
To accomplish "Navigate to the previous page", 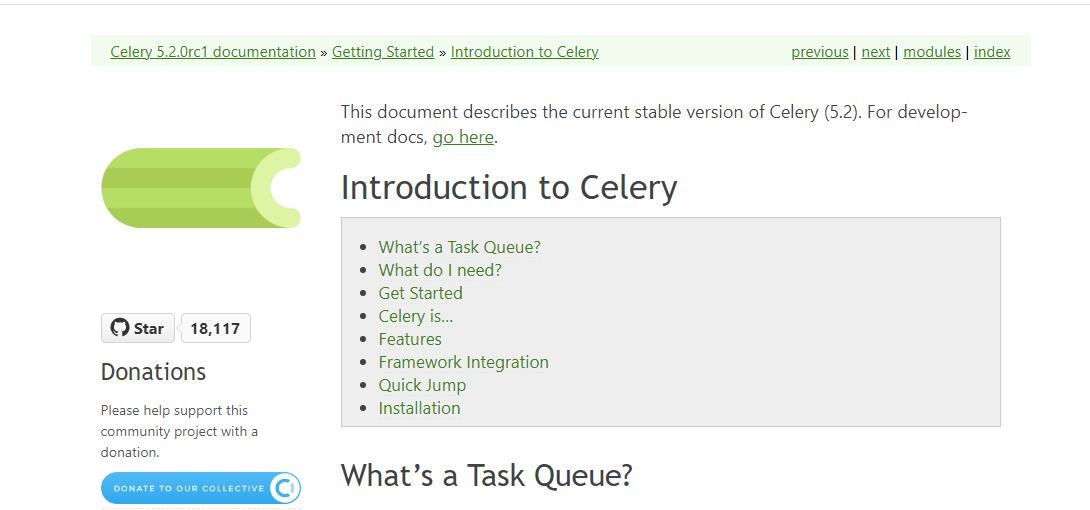I will pos(819,52).
